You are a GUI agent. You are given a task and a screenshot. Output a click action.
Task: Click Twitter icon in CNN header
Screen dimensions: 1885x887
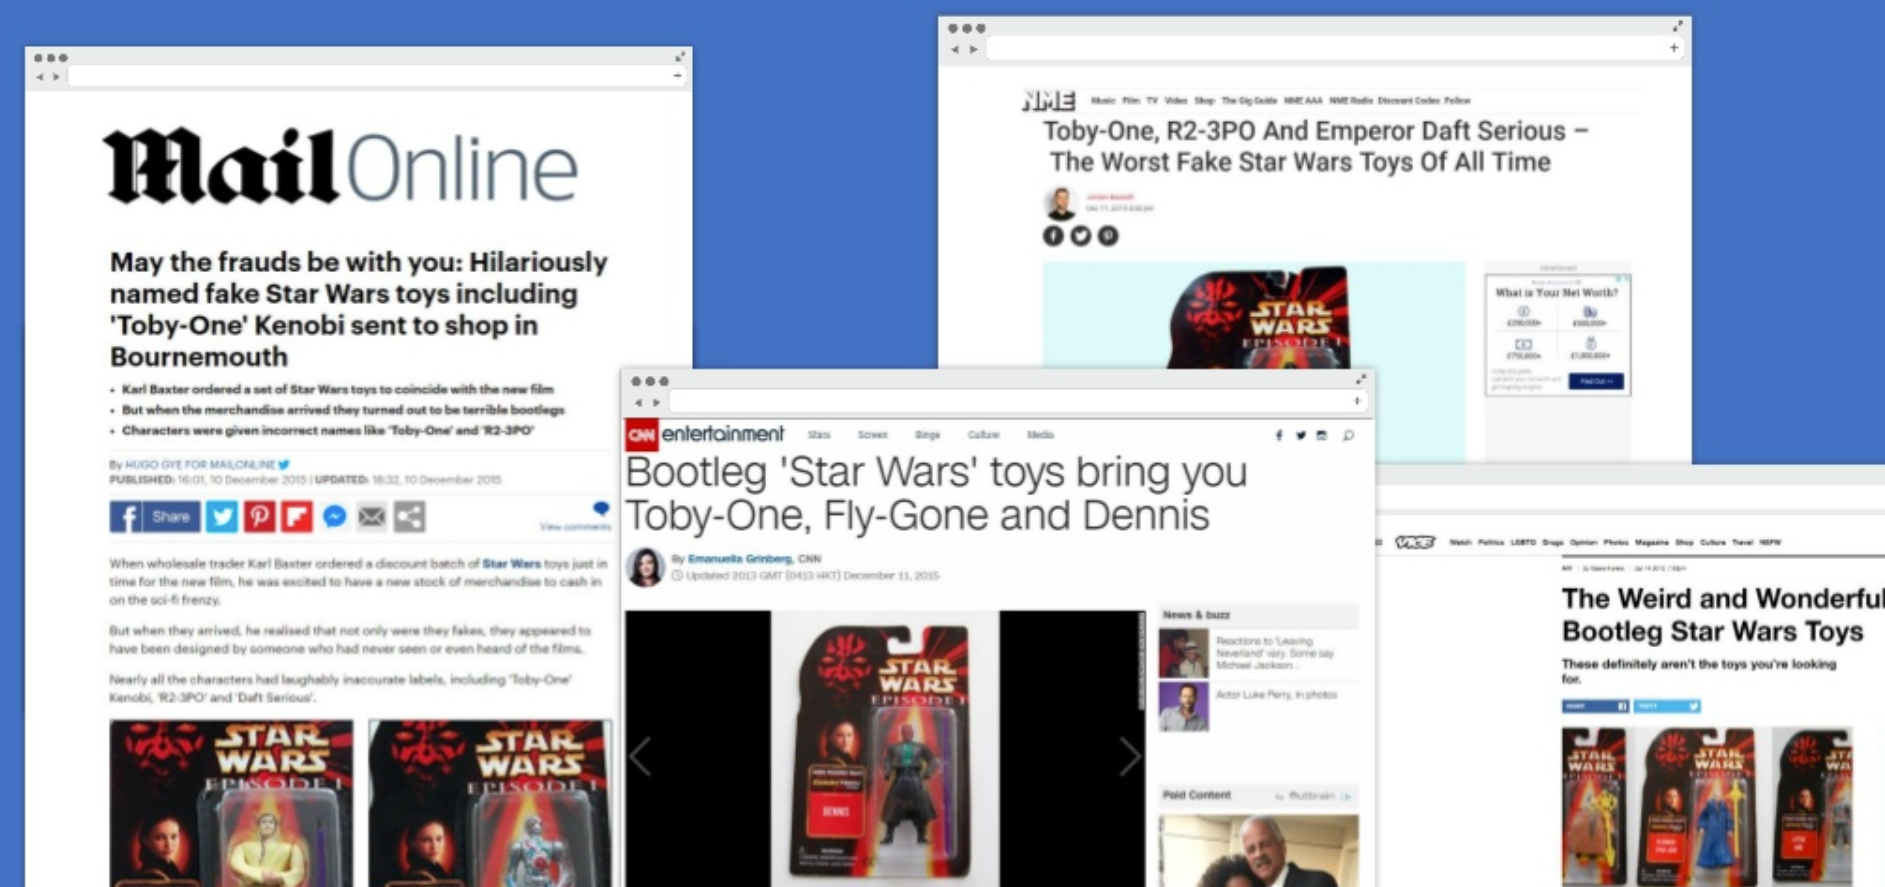(x=1301, y=435)
